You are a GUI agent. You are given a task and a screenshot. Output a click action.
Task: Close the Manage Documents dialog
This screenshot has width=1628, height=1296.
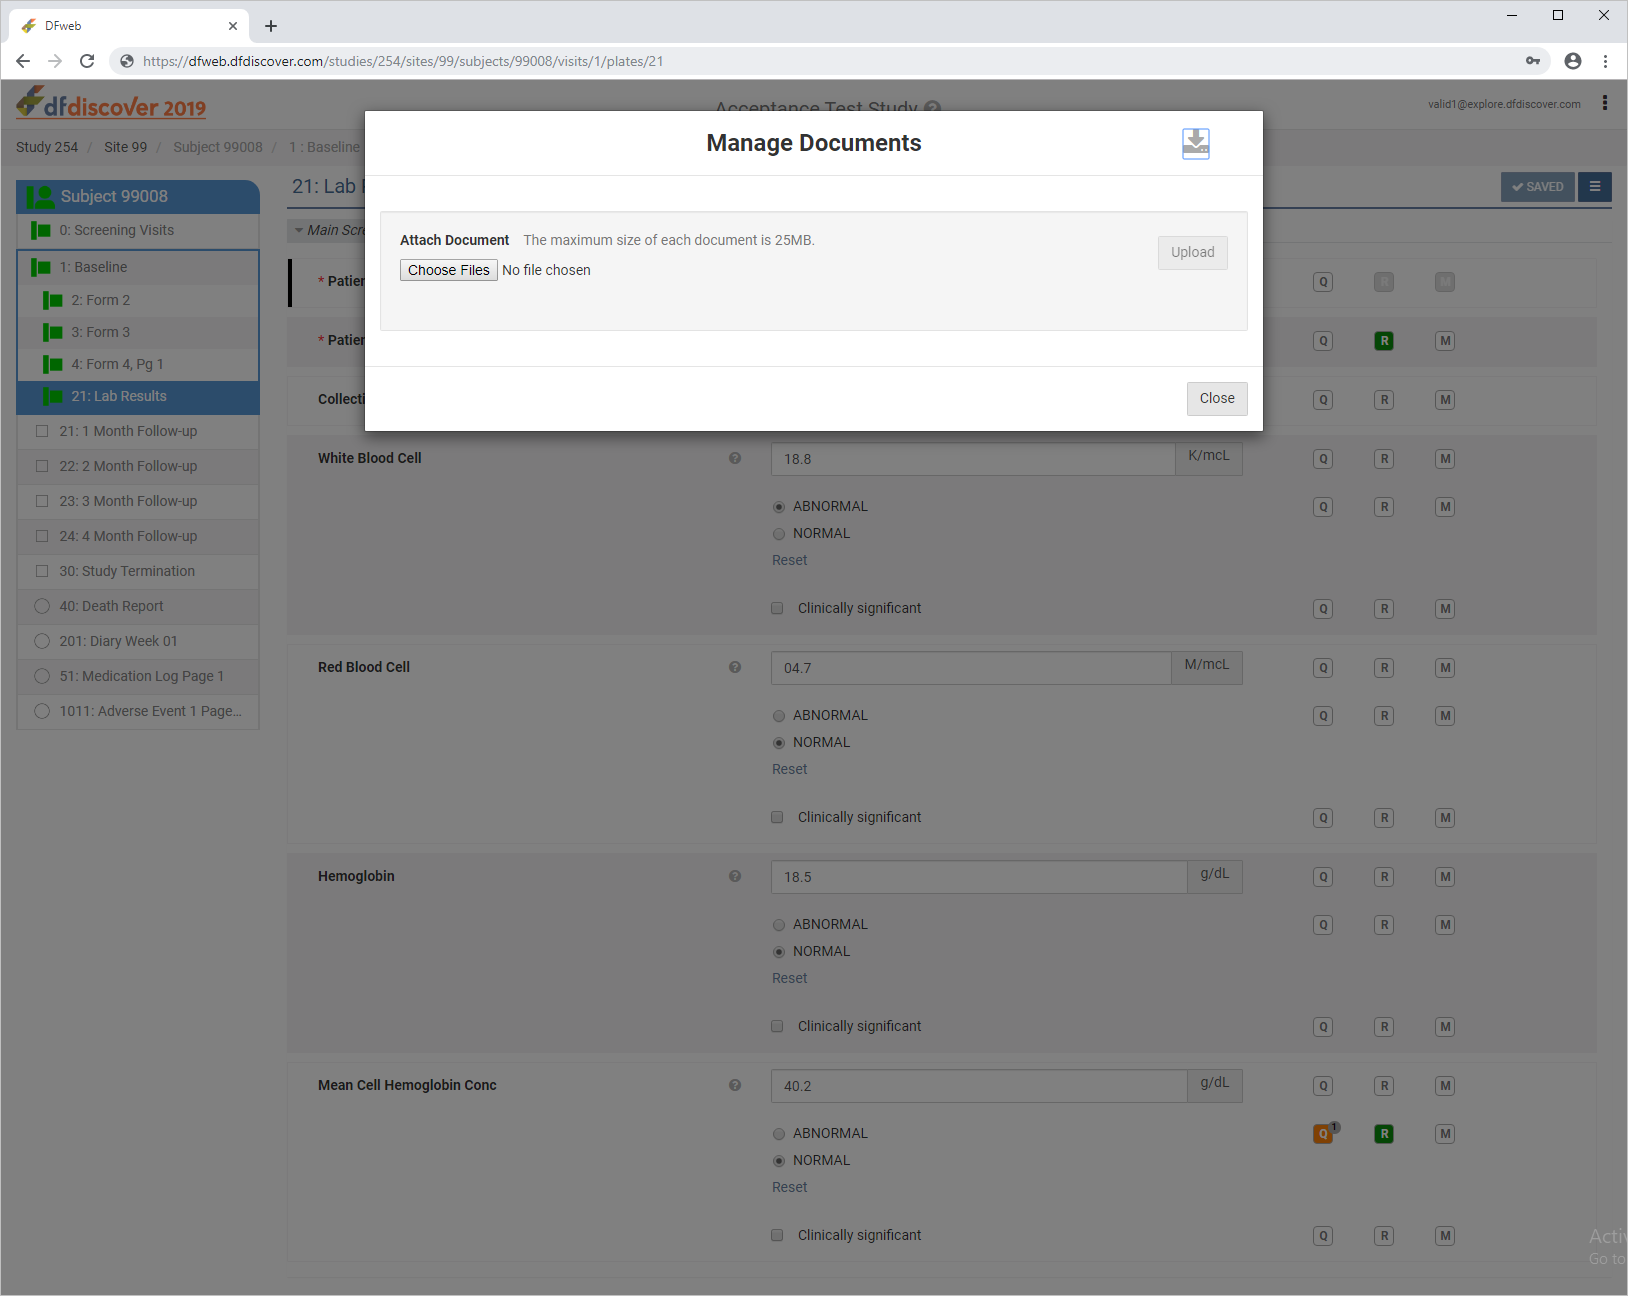[1216, 398]
